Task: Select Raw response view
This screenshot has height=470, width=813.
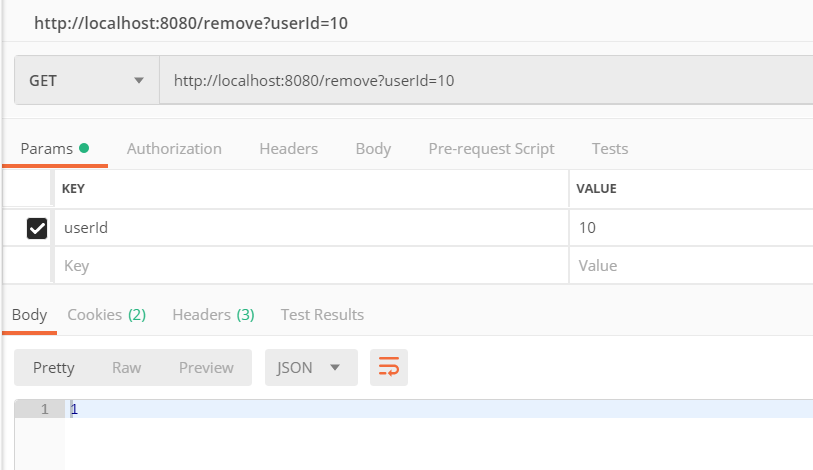Action: [x=127, y=367]
